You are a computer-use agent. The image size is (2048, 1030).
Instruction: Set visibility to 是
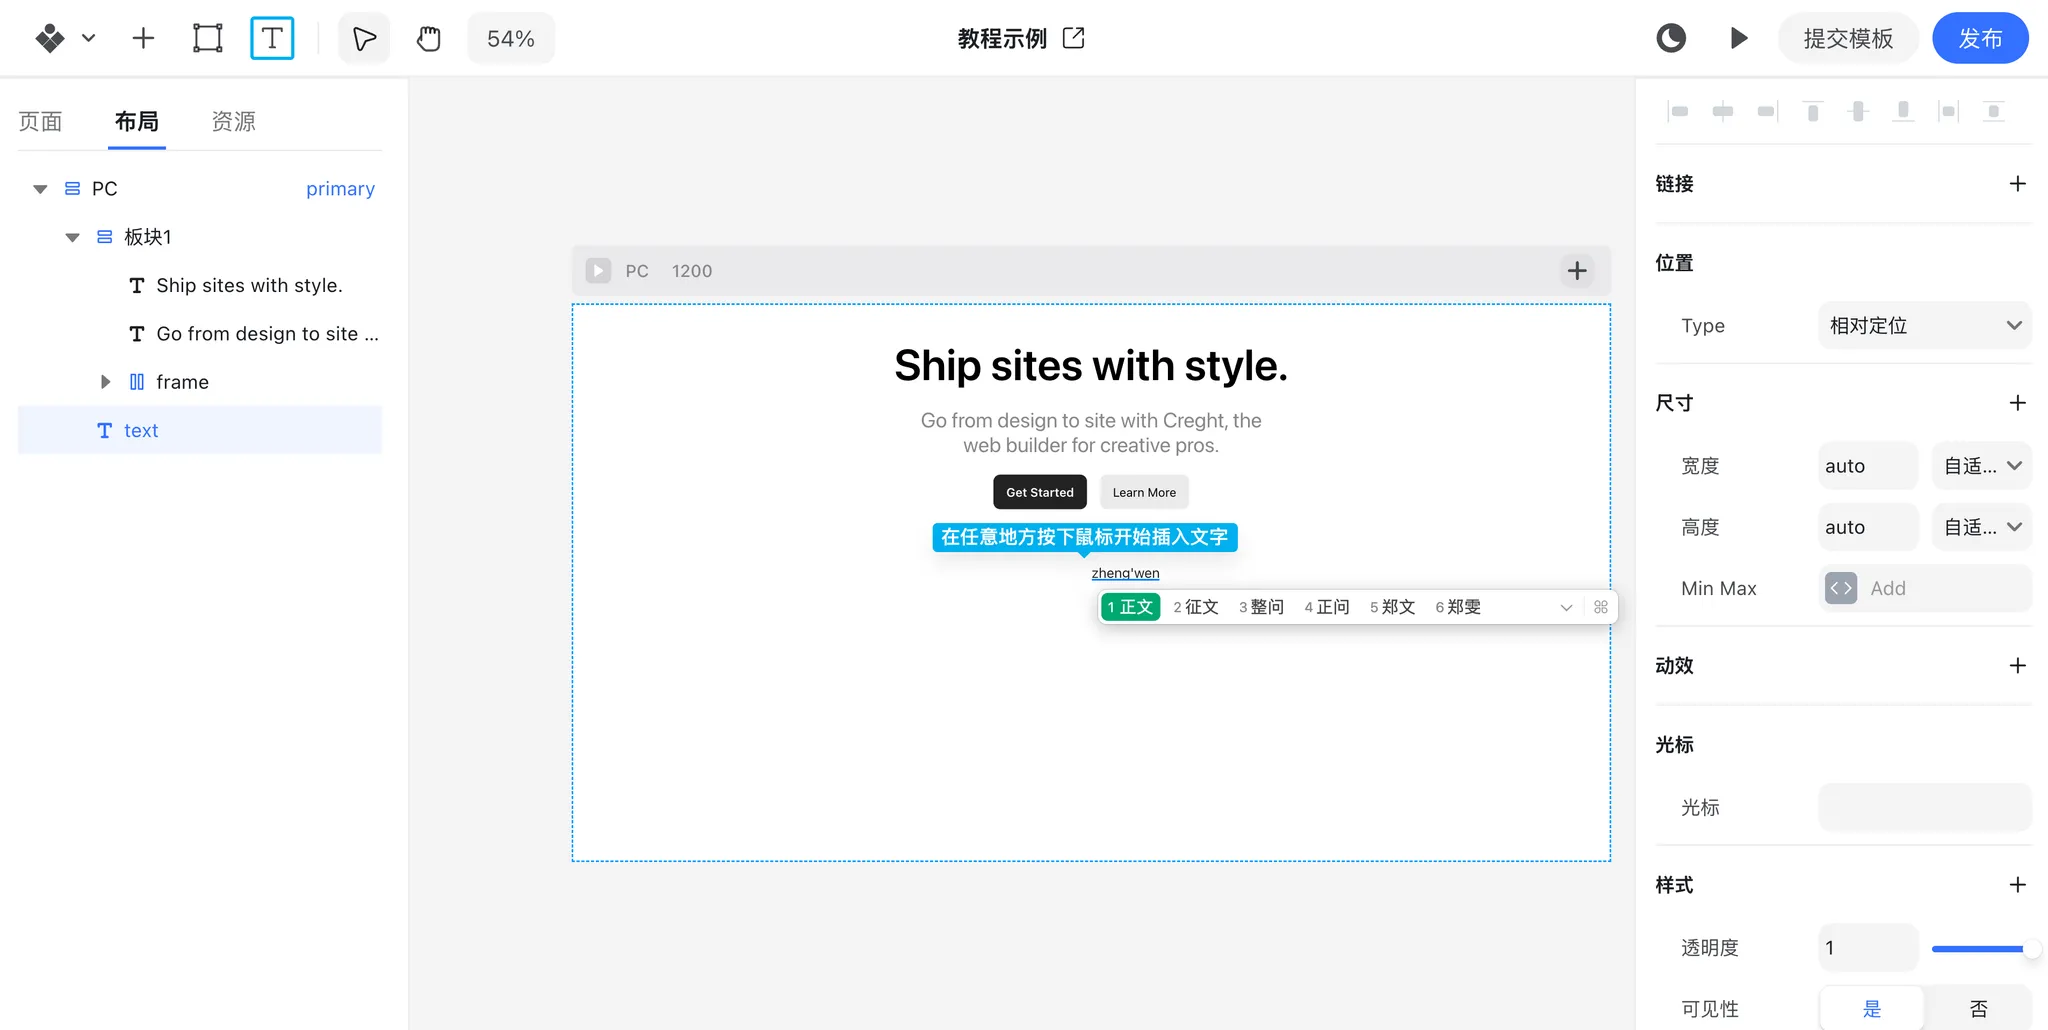click(1872, 1008)
